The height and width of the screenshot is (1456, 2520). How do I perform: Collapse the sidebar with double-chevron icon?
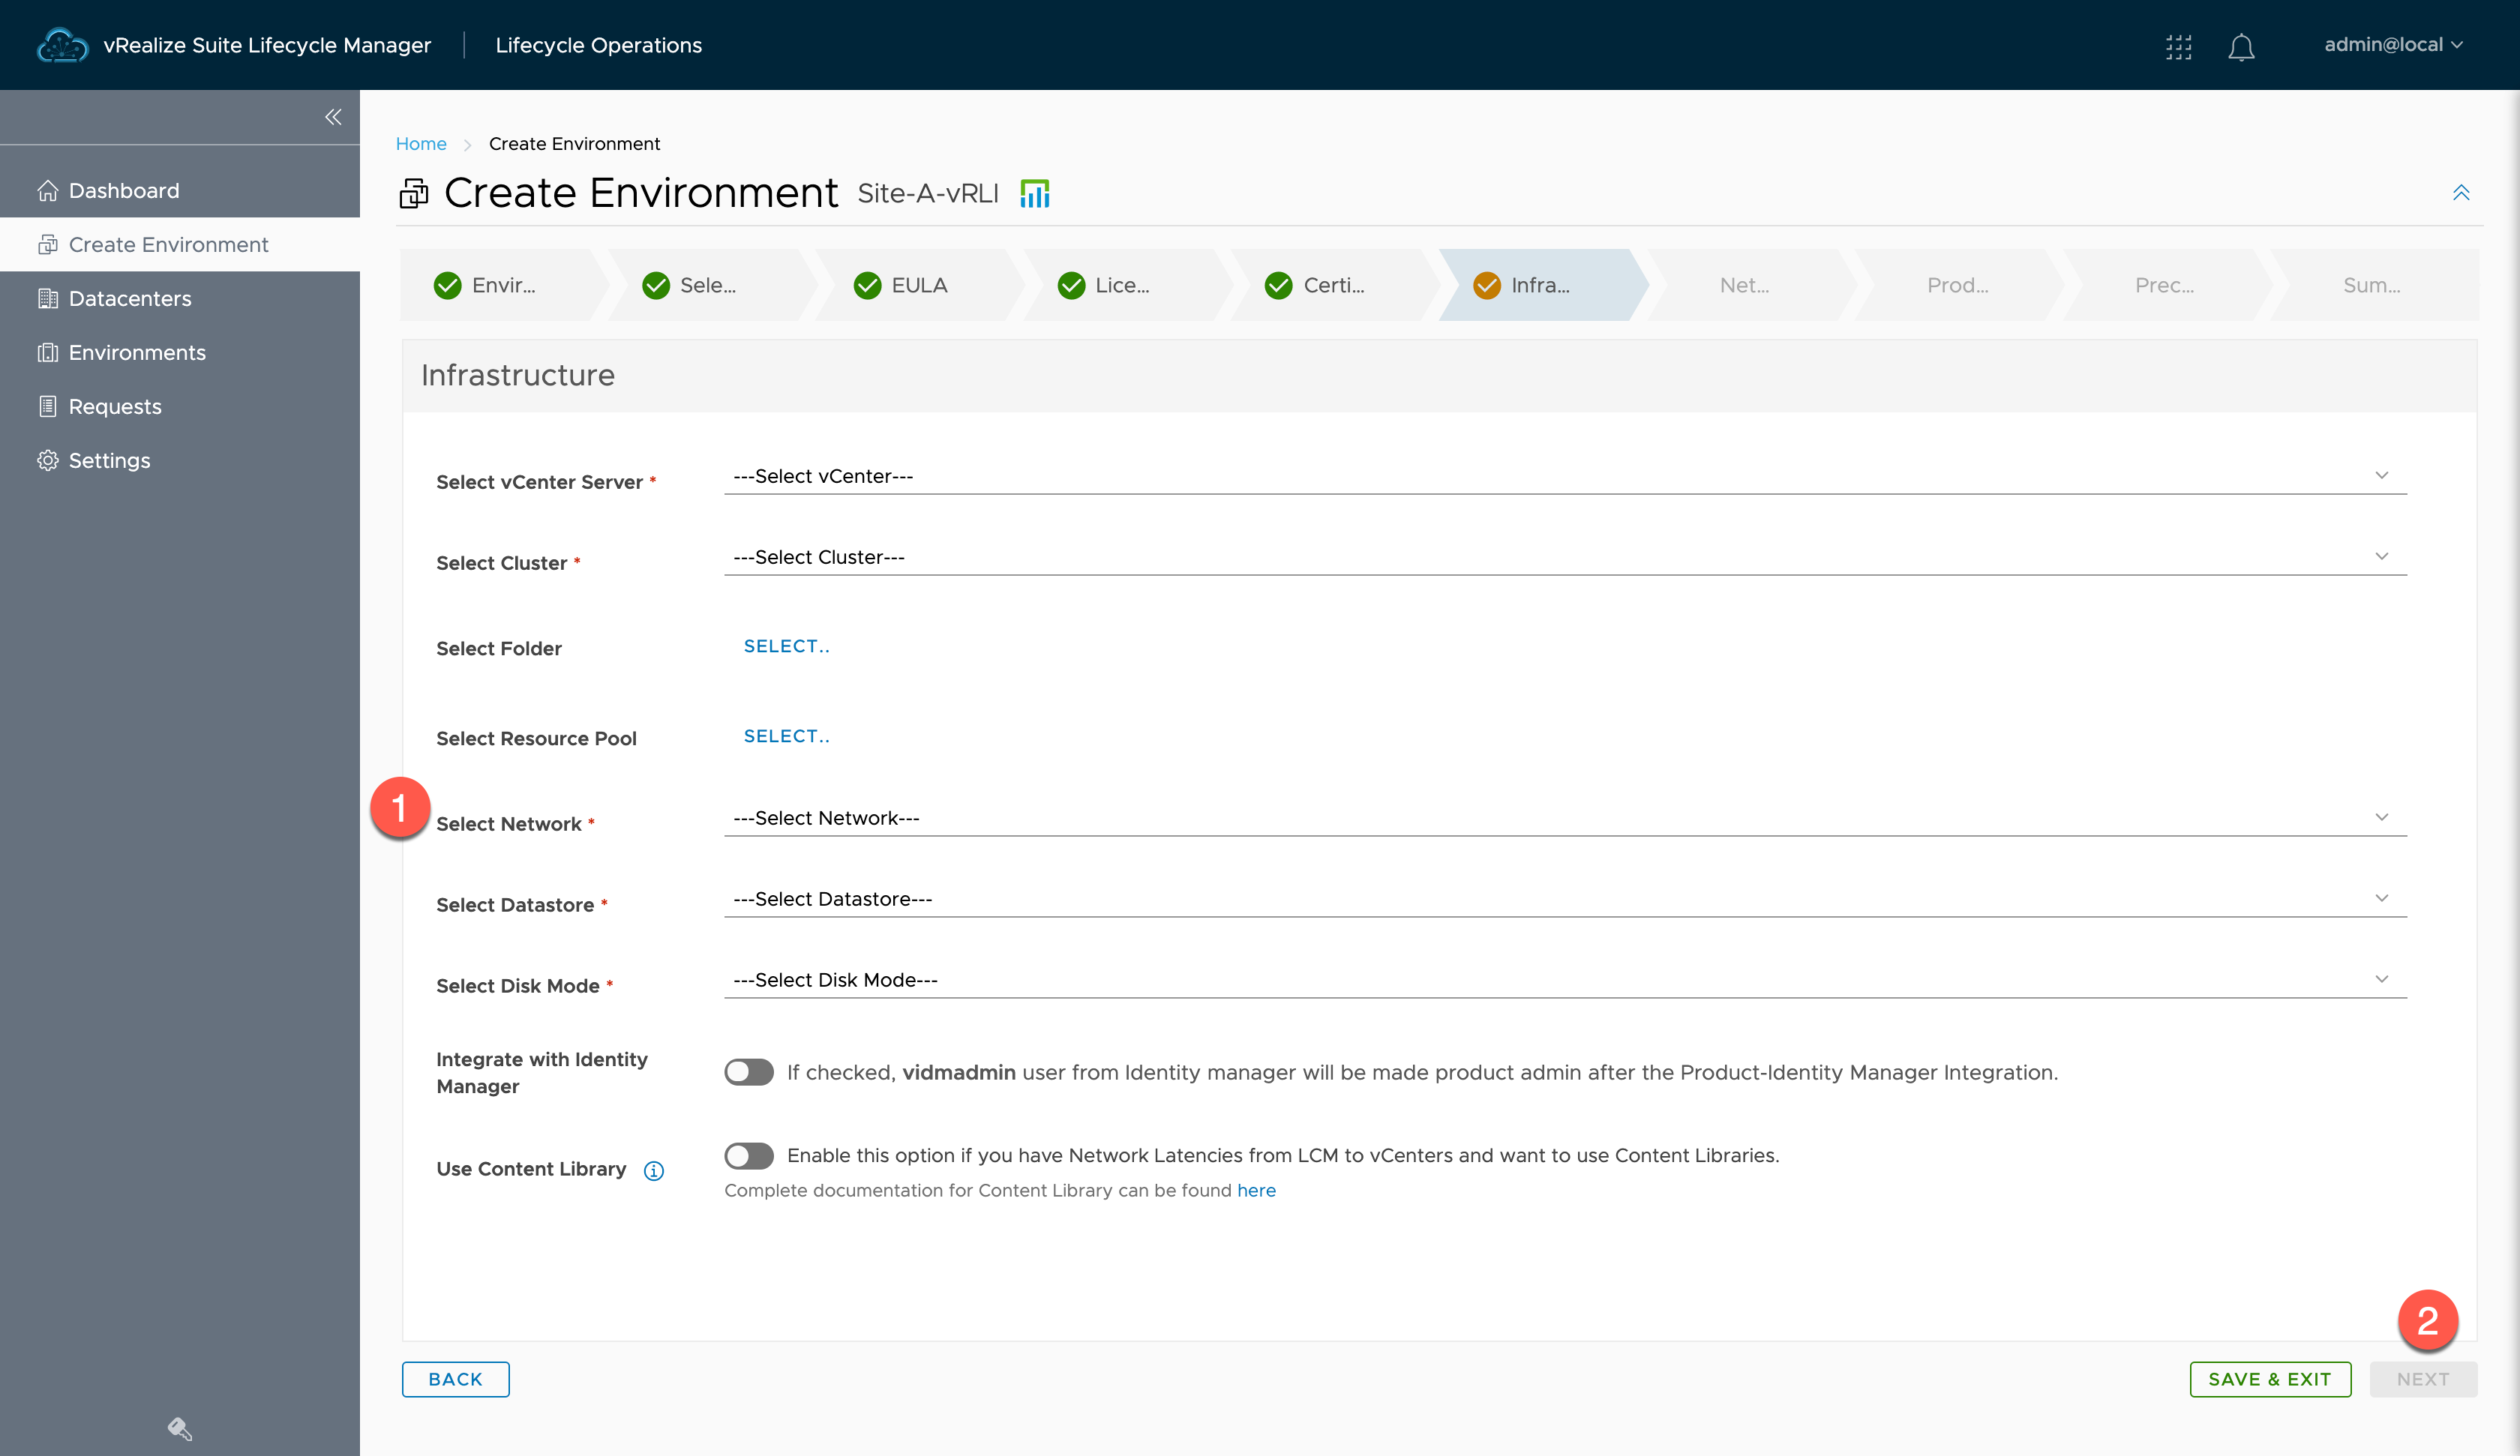tap(333, 117)
